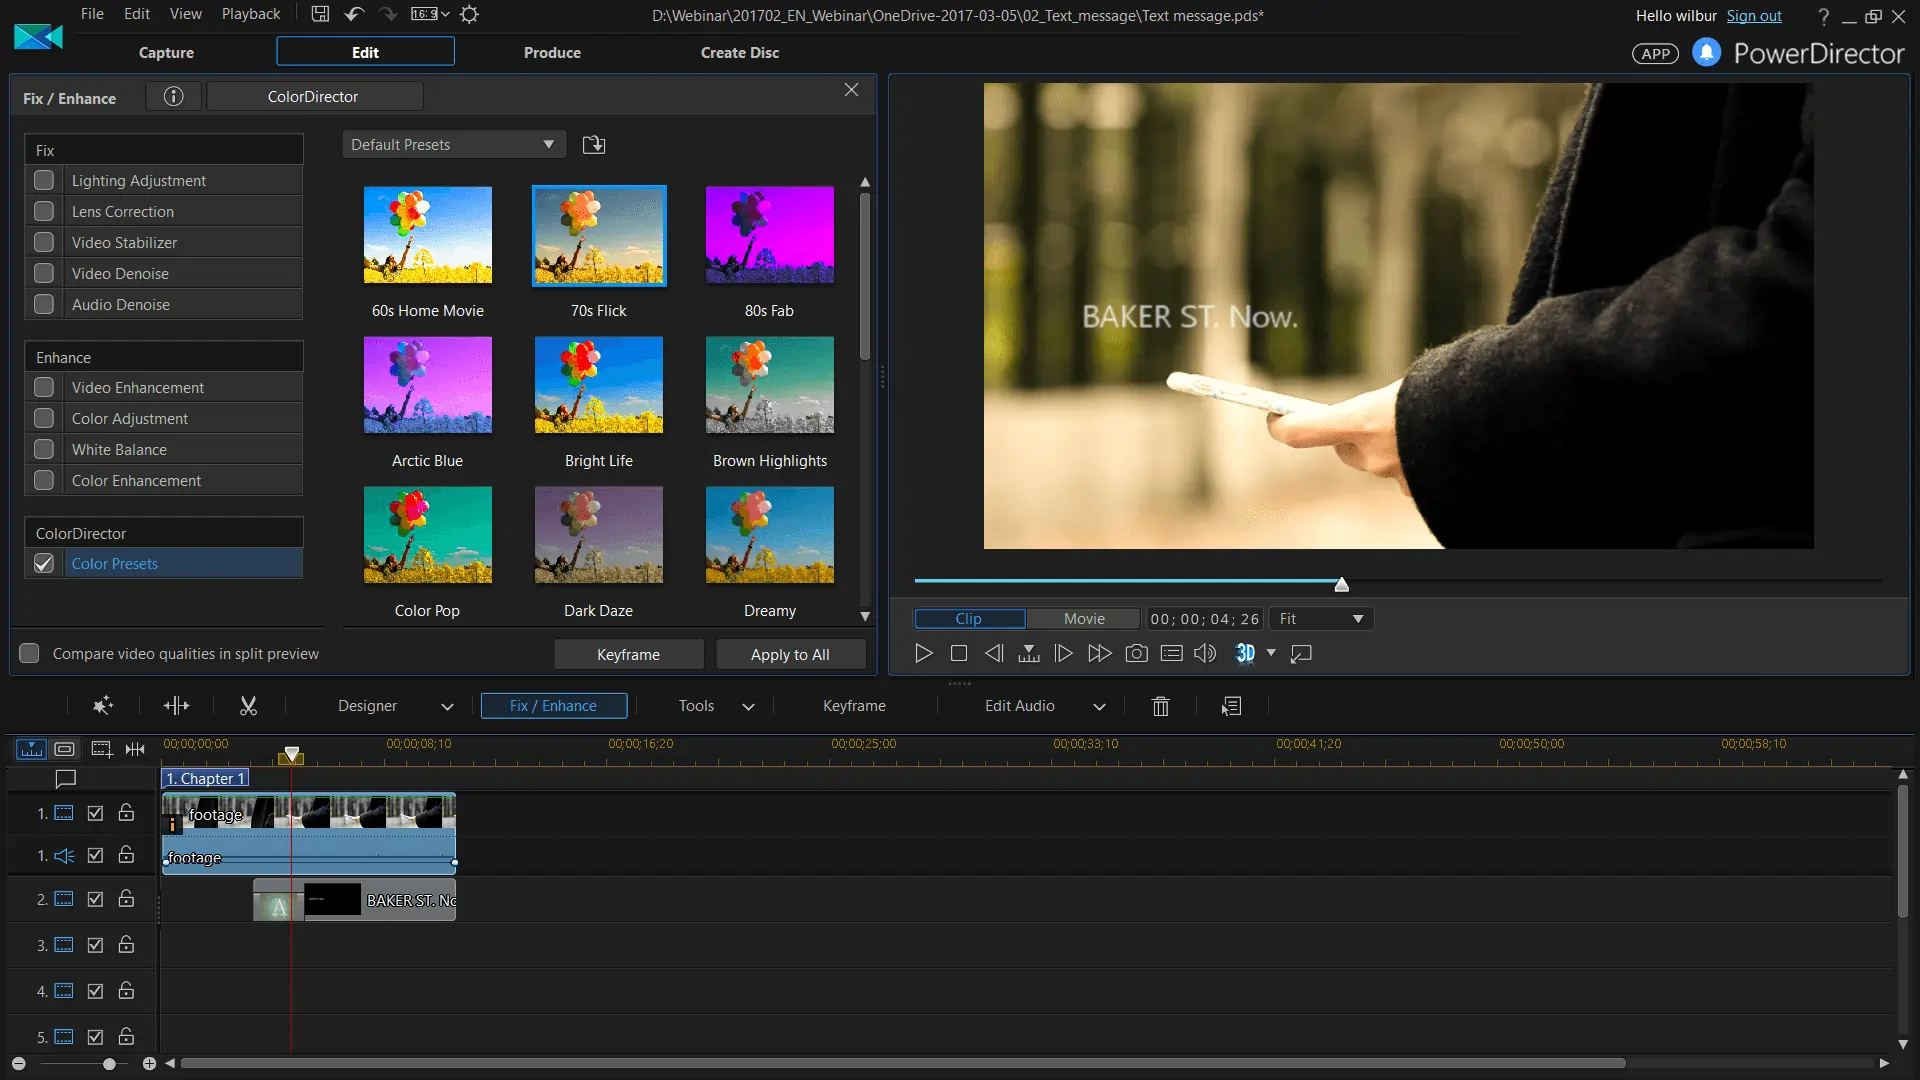Screen dimensions: 1920x1080
Task: Click the Sign out link
Action: (x=1755, y=15)
